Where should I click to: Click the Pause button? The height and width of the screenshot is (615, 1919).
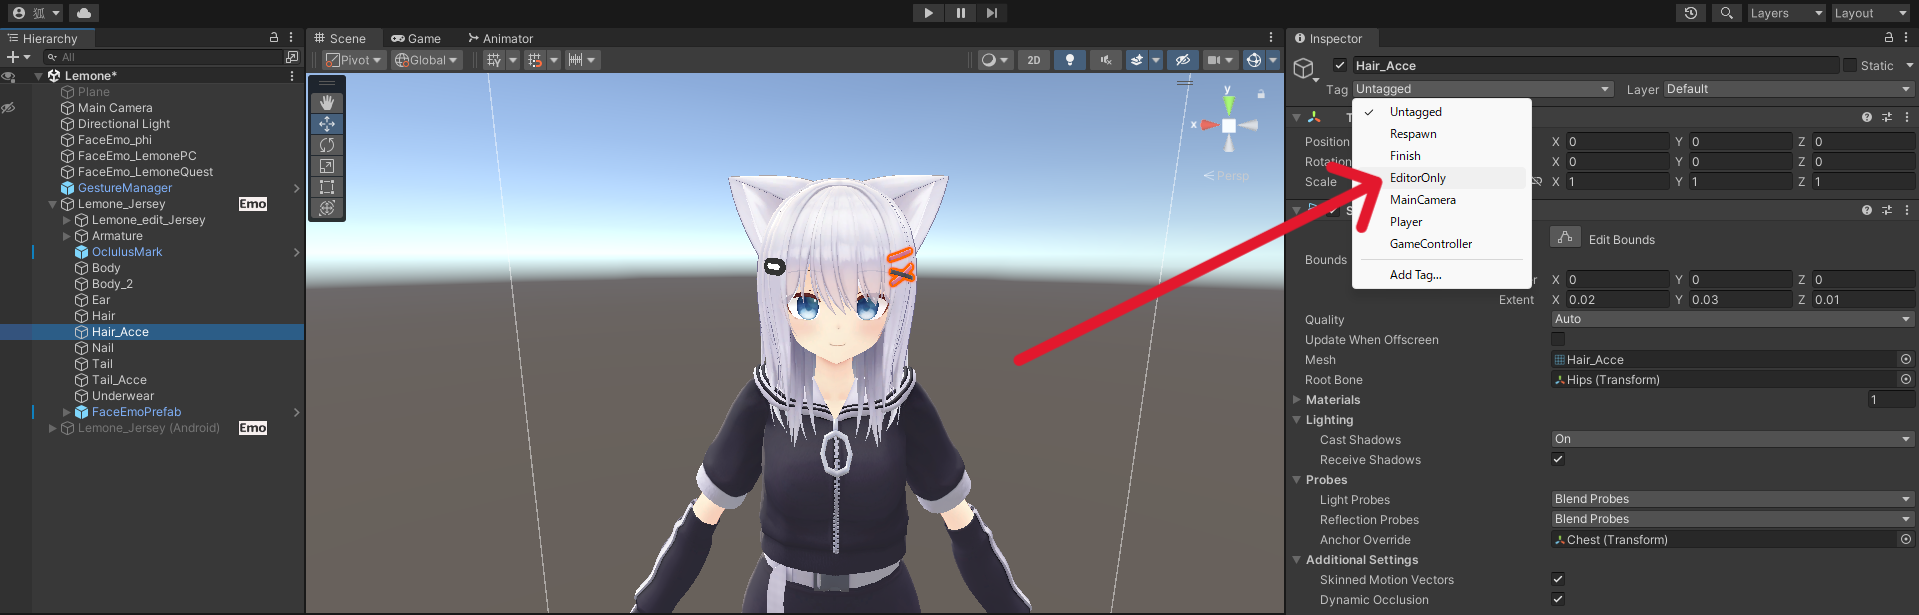tap(960, 13)
